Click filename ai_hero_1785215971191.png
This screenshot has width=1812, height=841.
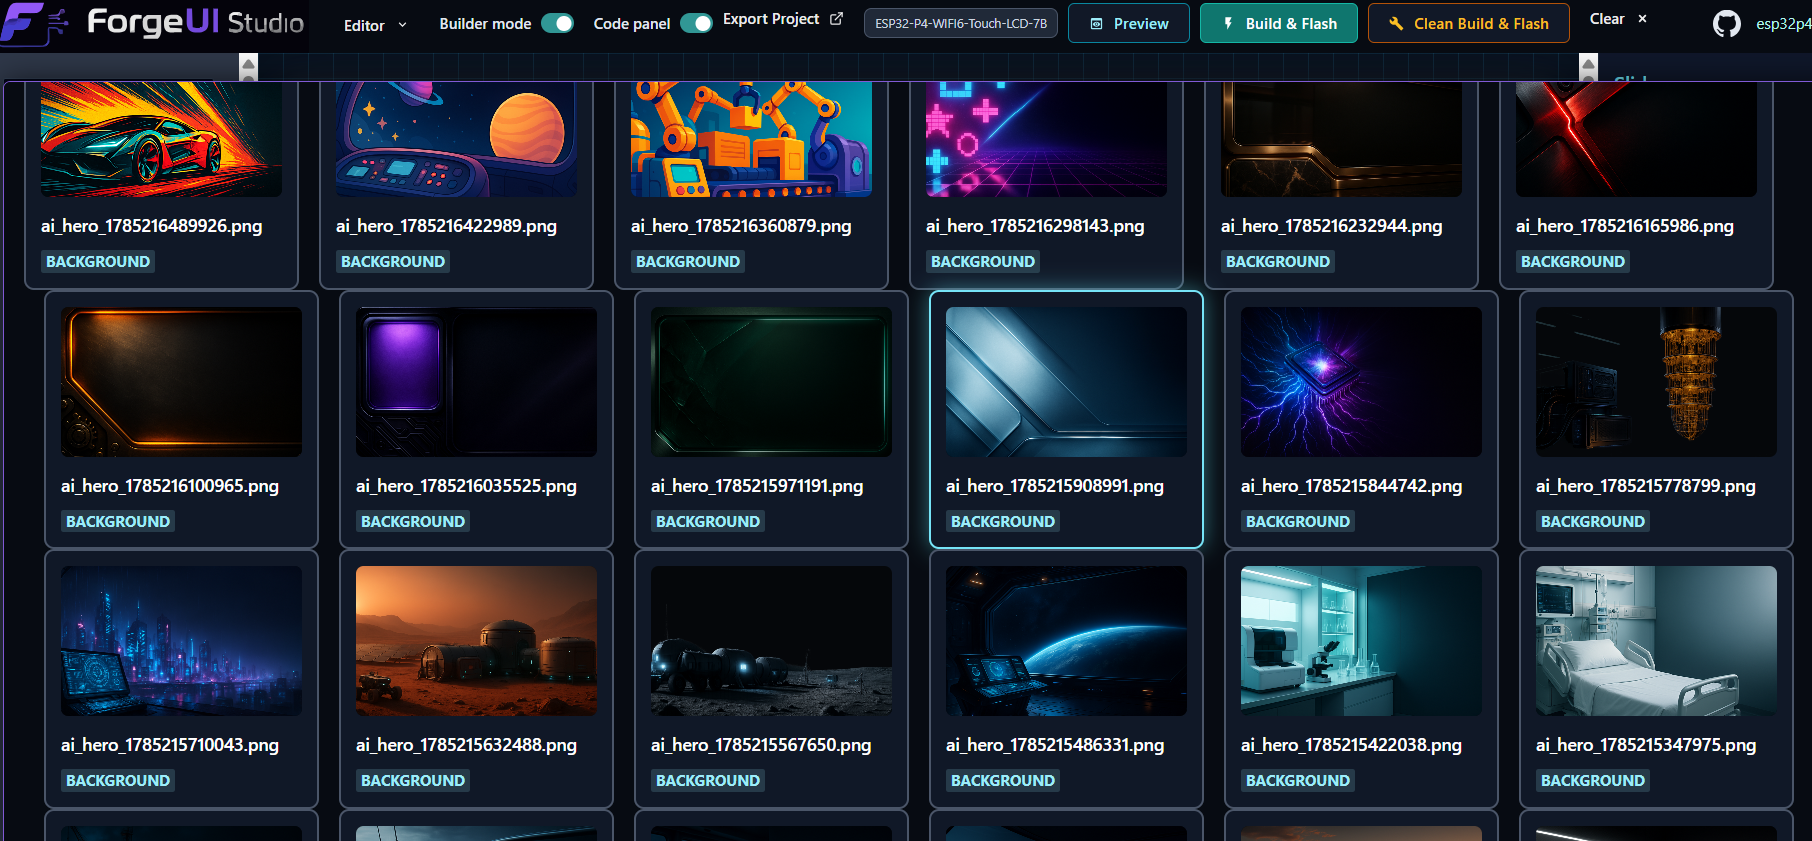coord(757,486)
